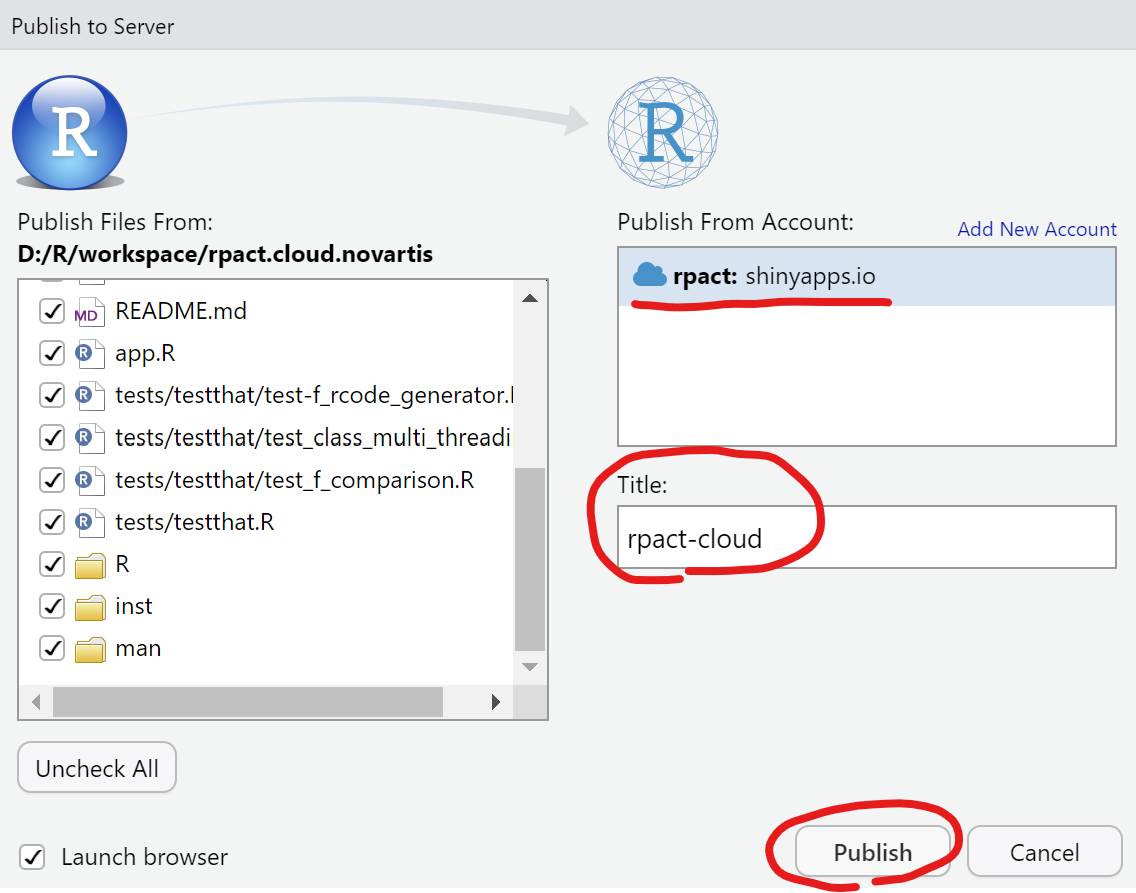Viewport: 1136px width, 893px height.
Task: Open Add New Account
Action: (x=1036, y=229)
